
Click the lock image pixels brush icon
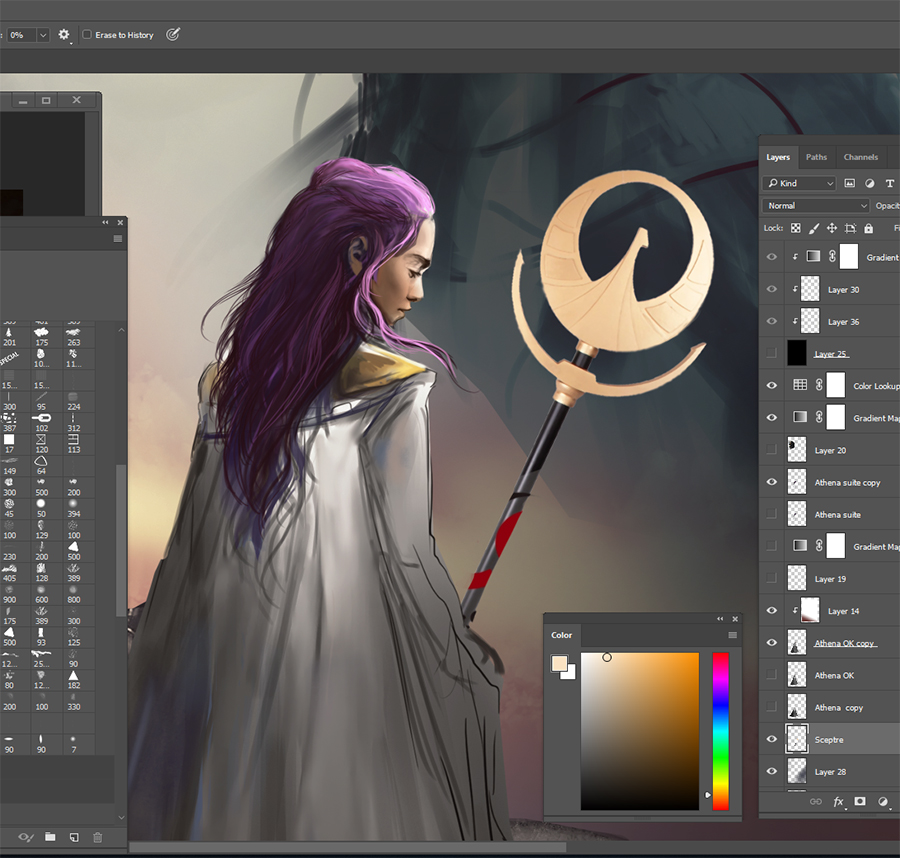(814, 228)
